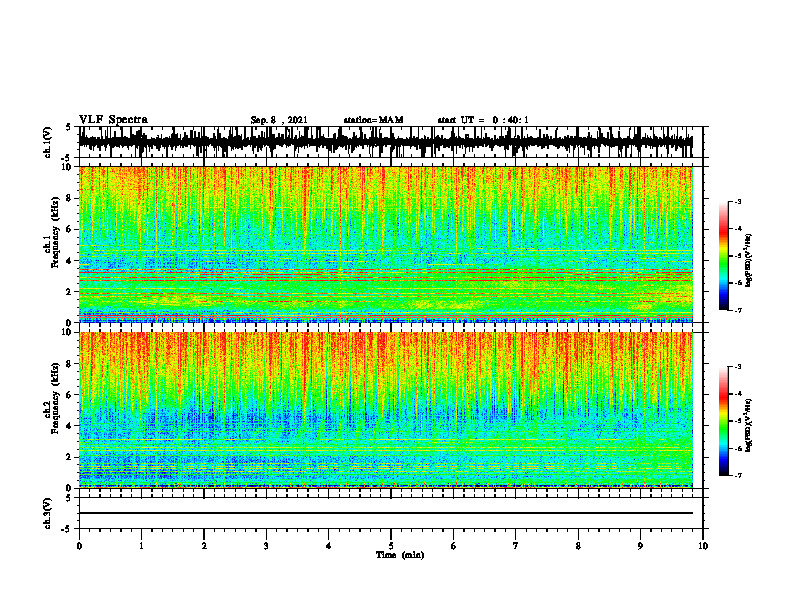Click the flat ch.3 voltage line
The image size is (792, 612).
coord(386,513)
